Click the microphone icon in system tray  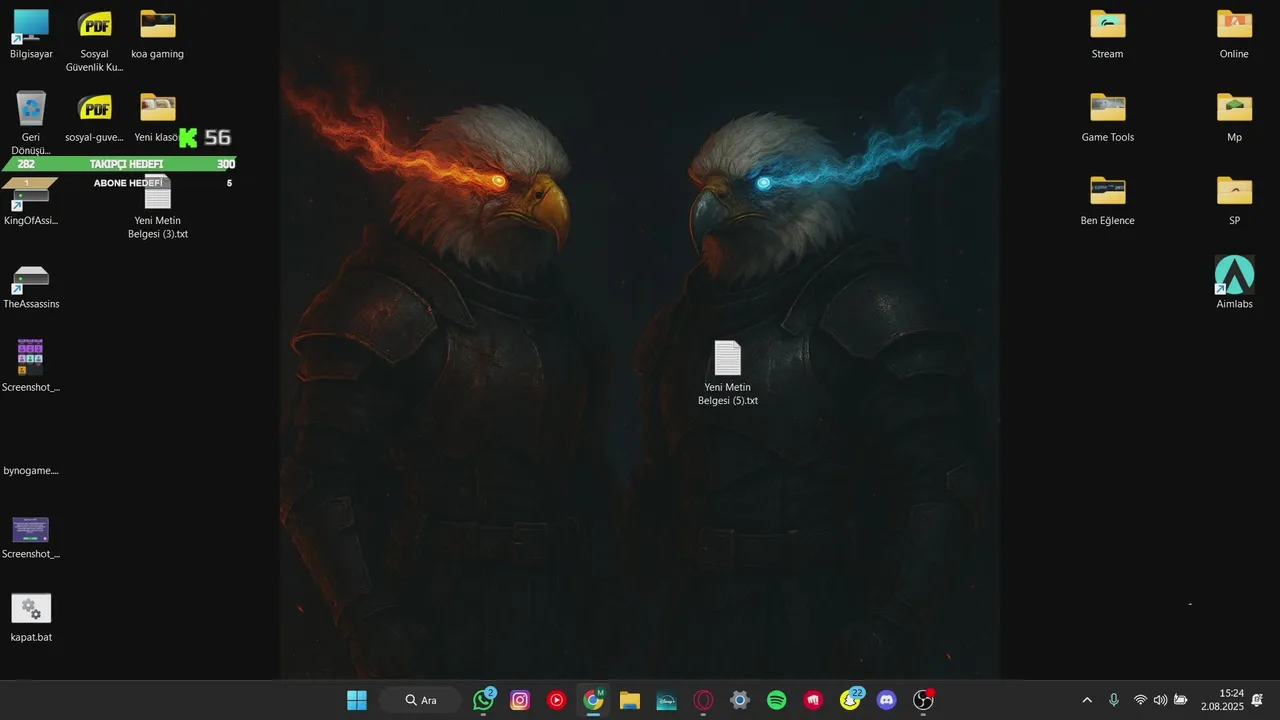point(1114,700)
